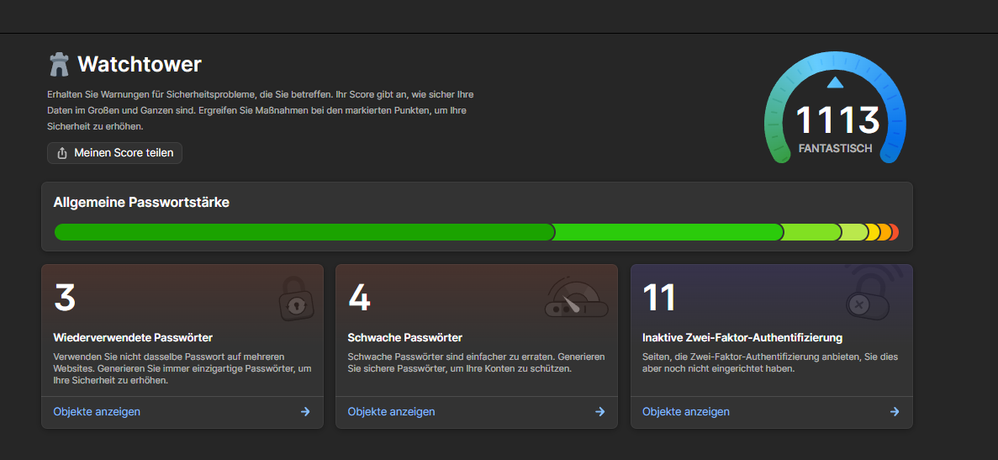998x460 pixels.
Task: Click the Watchtower tower icon
Action: (58, 65)
